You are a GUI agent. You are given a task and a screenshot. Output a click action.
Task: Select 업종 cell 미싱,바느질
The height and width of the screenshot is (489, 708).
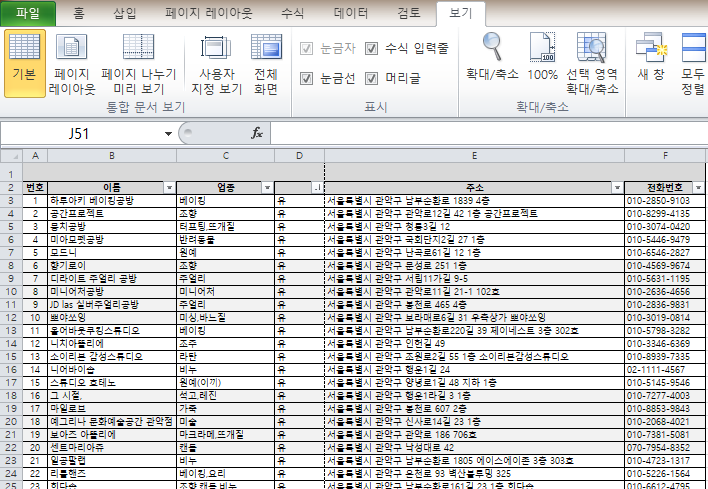coord(225,318)
